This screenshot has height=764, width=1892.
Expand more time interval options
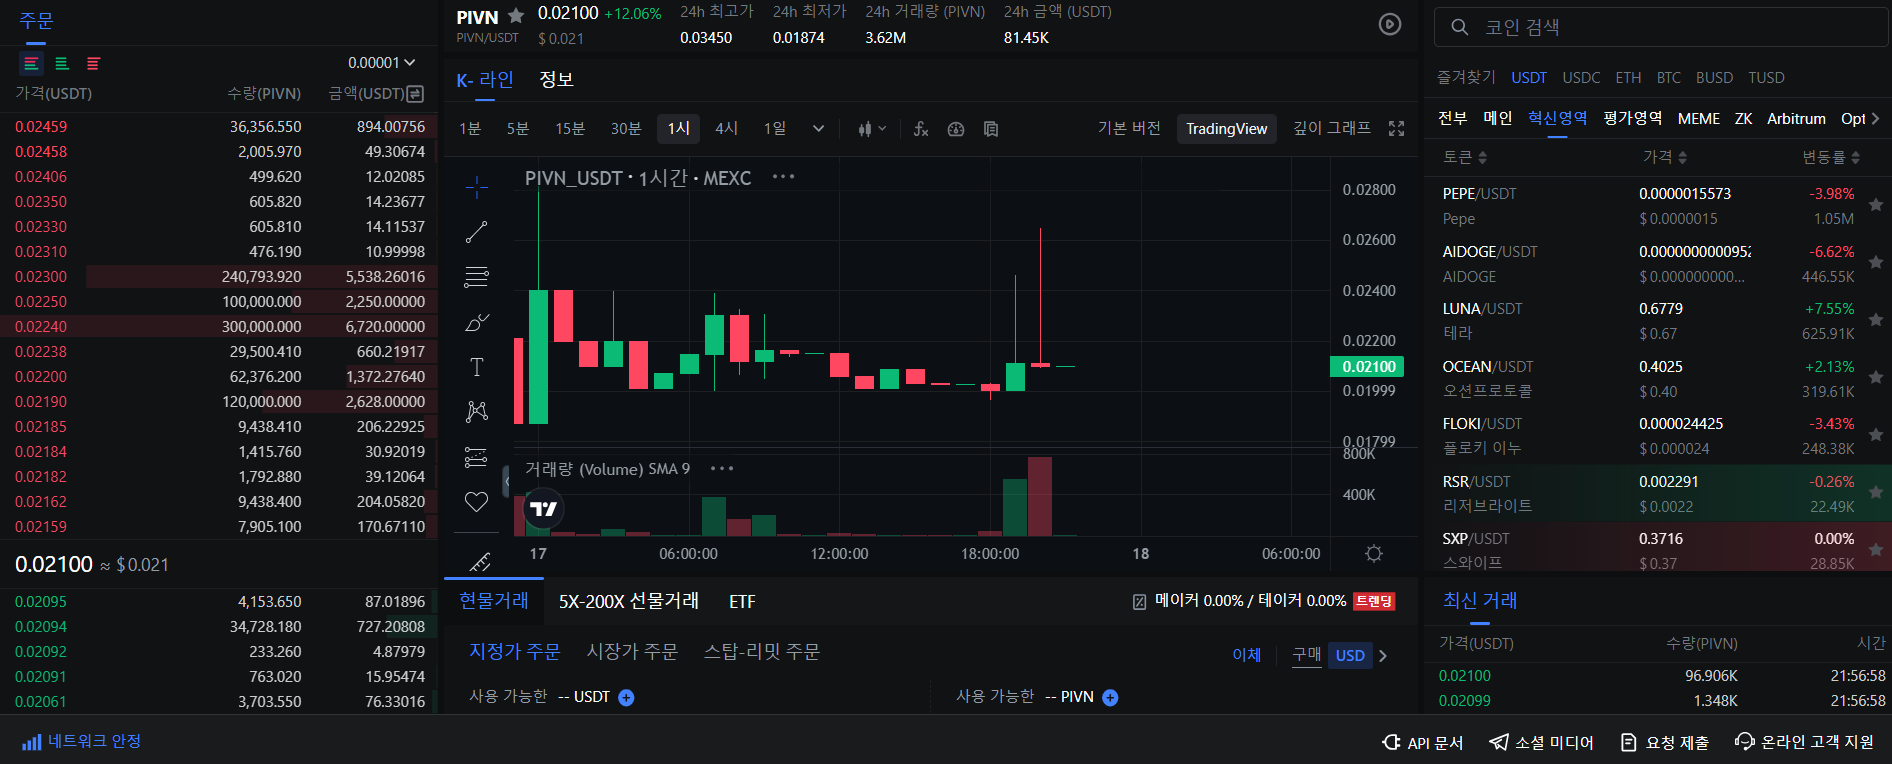tap(818, 129)
